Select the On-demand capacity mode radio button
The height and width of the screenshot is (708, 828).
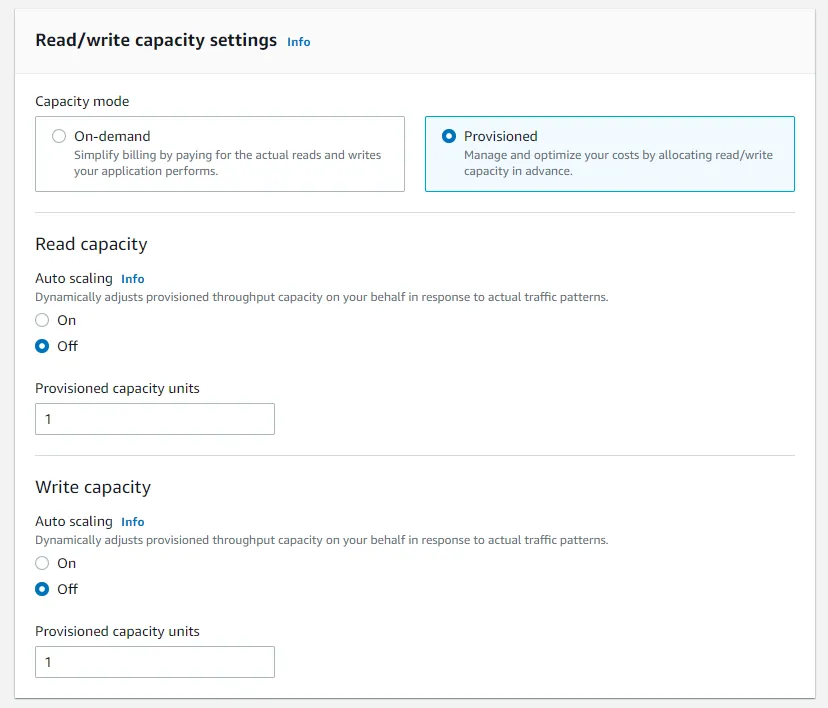pos(59,136)
